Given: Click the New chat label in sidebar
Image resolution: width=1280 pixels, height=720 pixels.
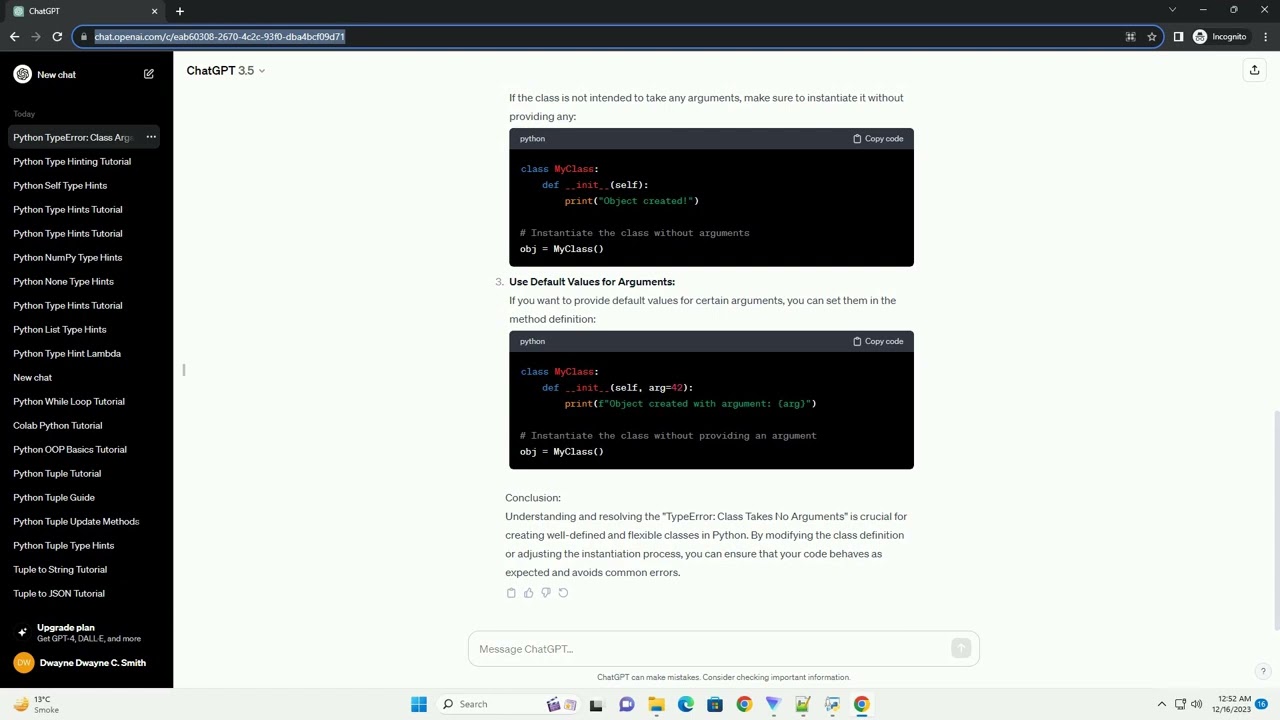Looking at the screenshot, I should [56, 75].
